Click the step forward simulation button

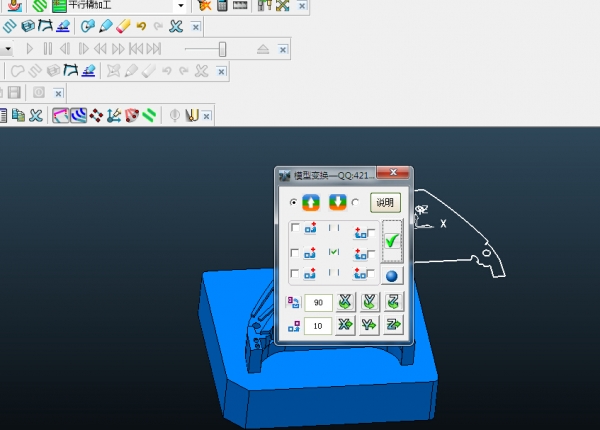83,49
